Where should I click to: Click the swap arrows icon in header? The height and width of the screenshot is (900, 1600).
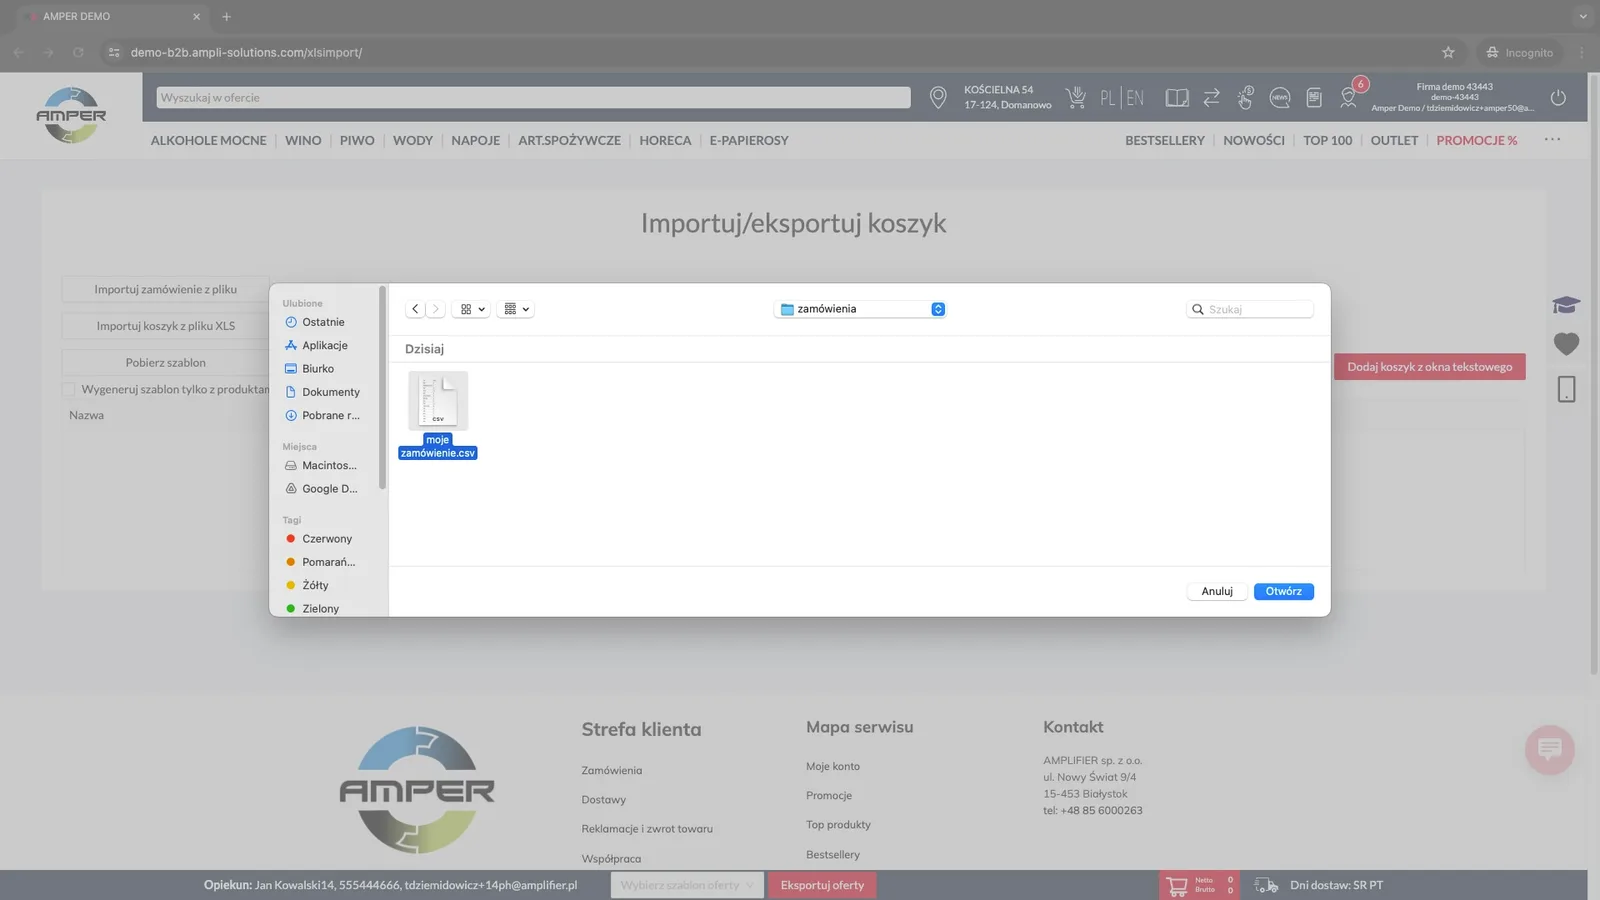coord(1211,97)
